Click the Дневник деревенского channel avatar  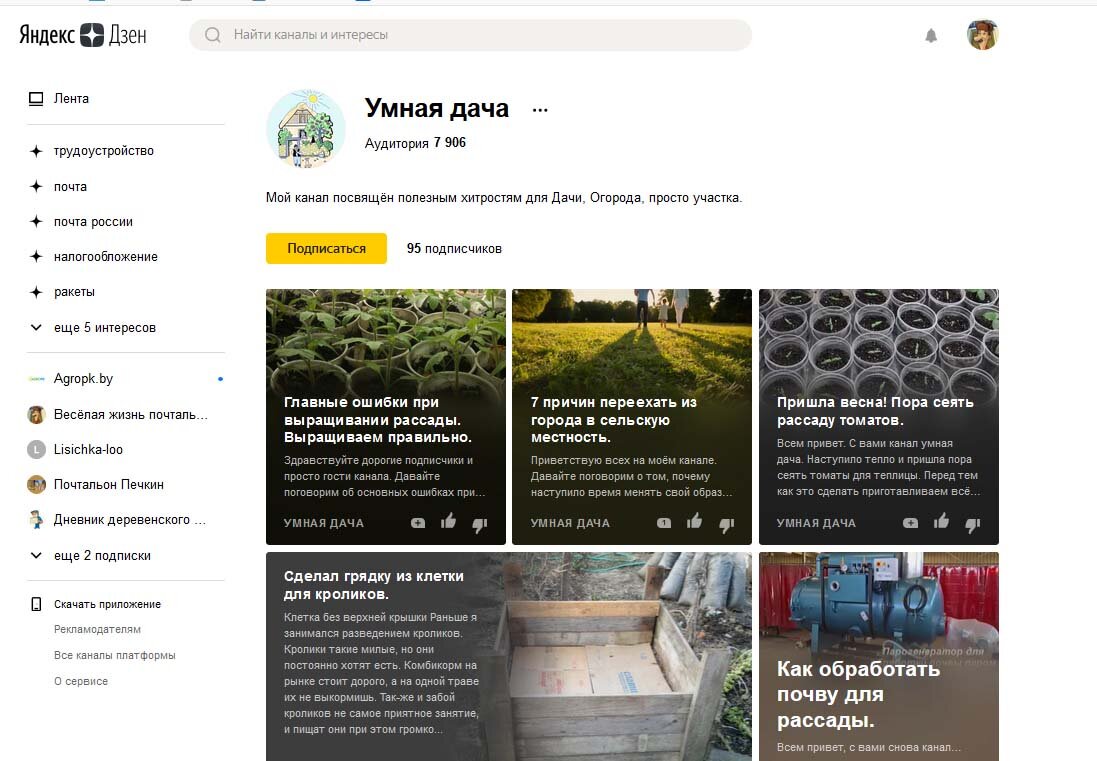click(x=36, y=520)
